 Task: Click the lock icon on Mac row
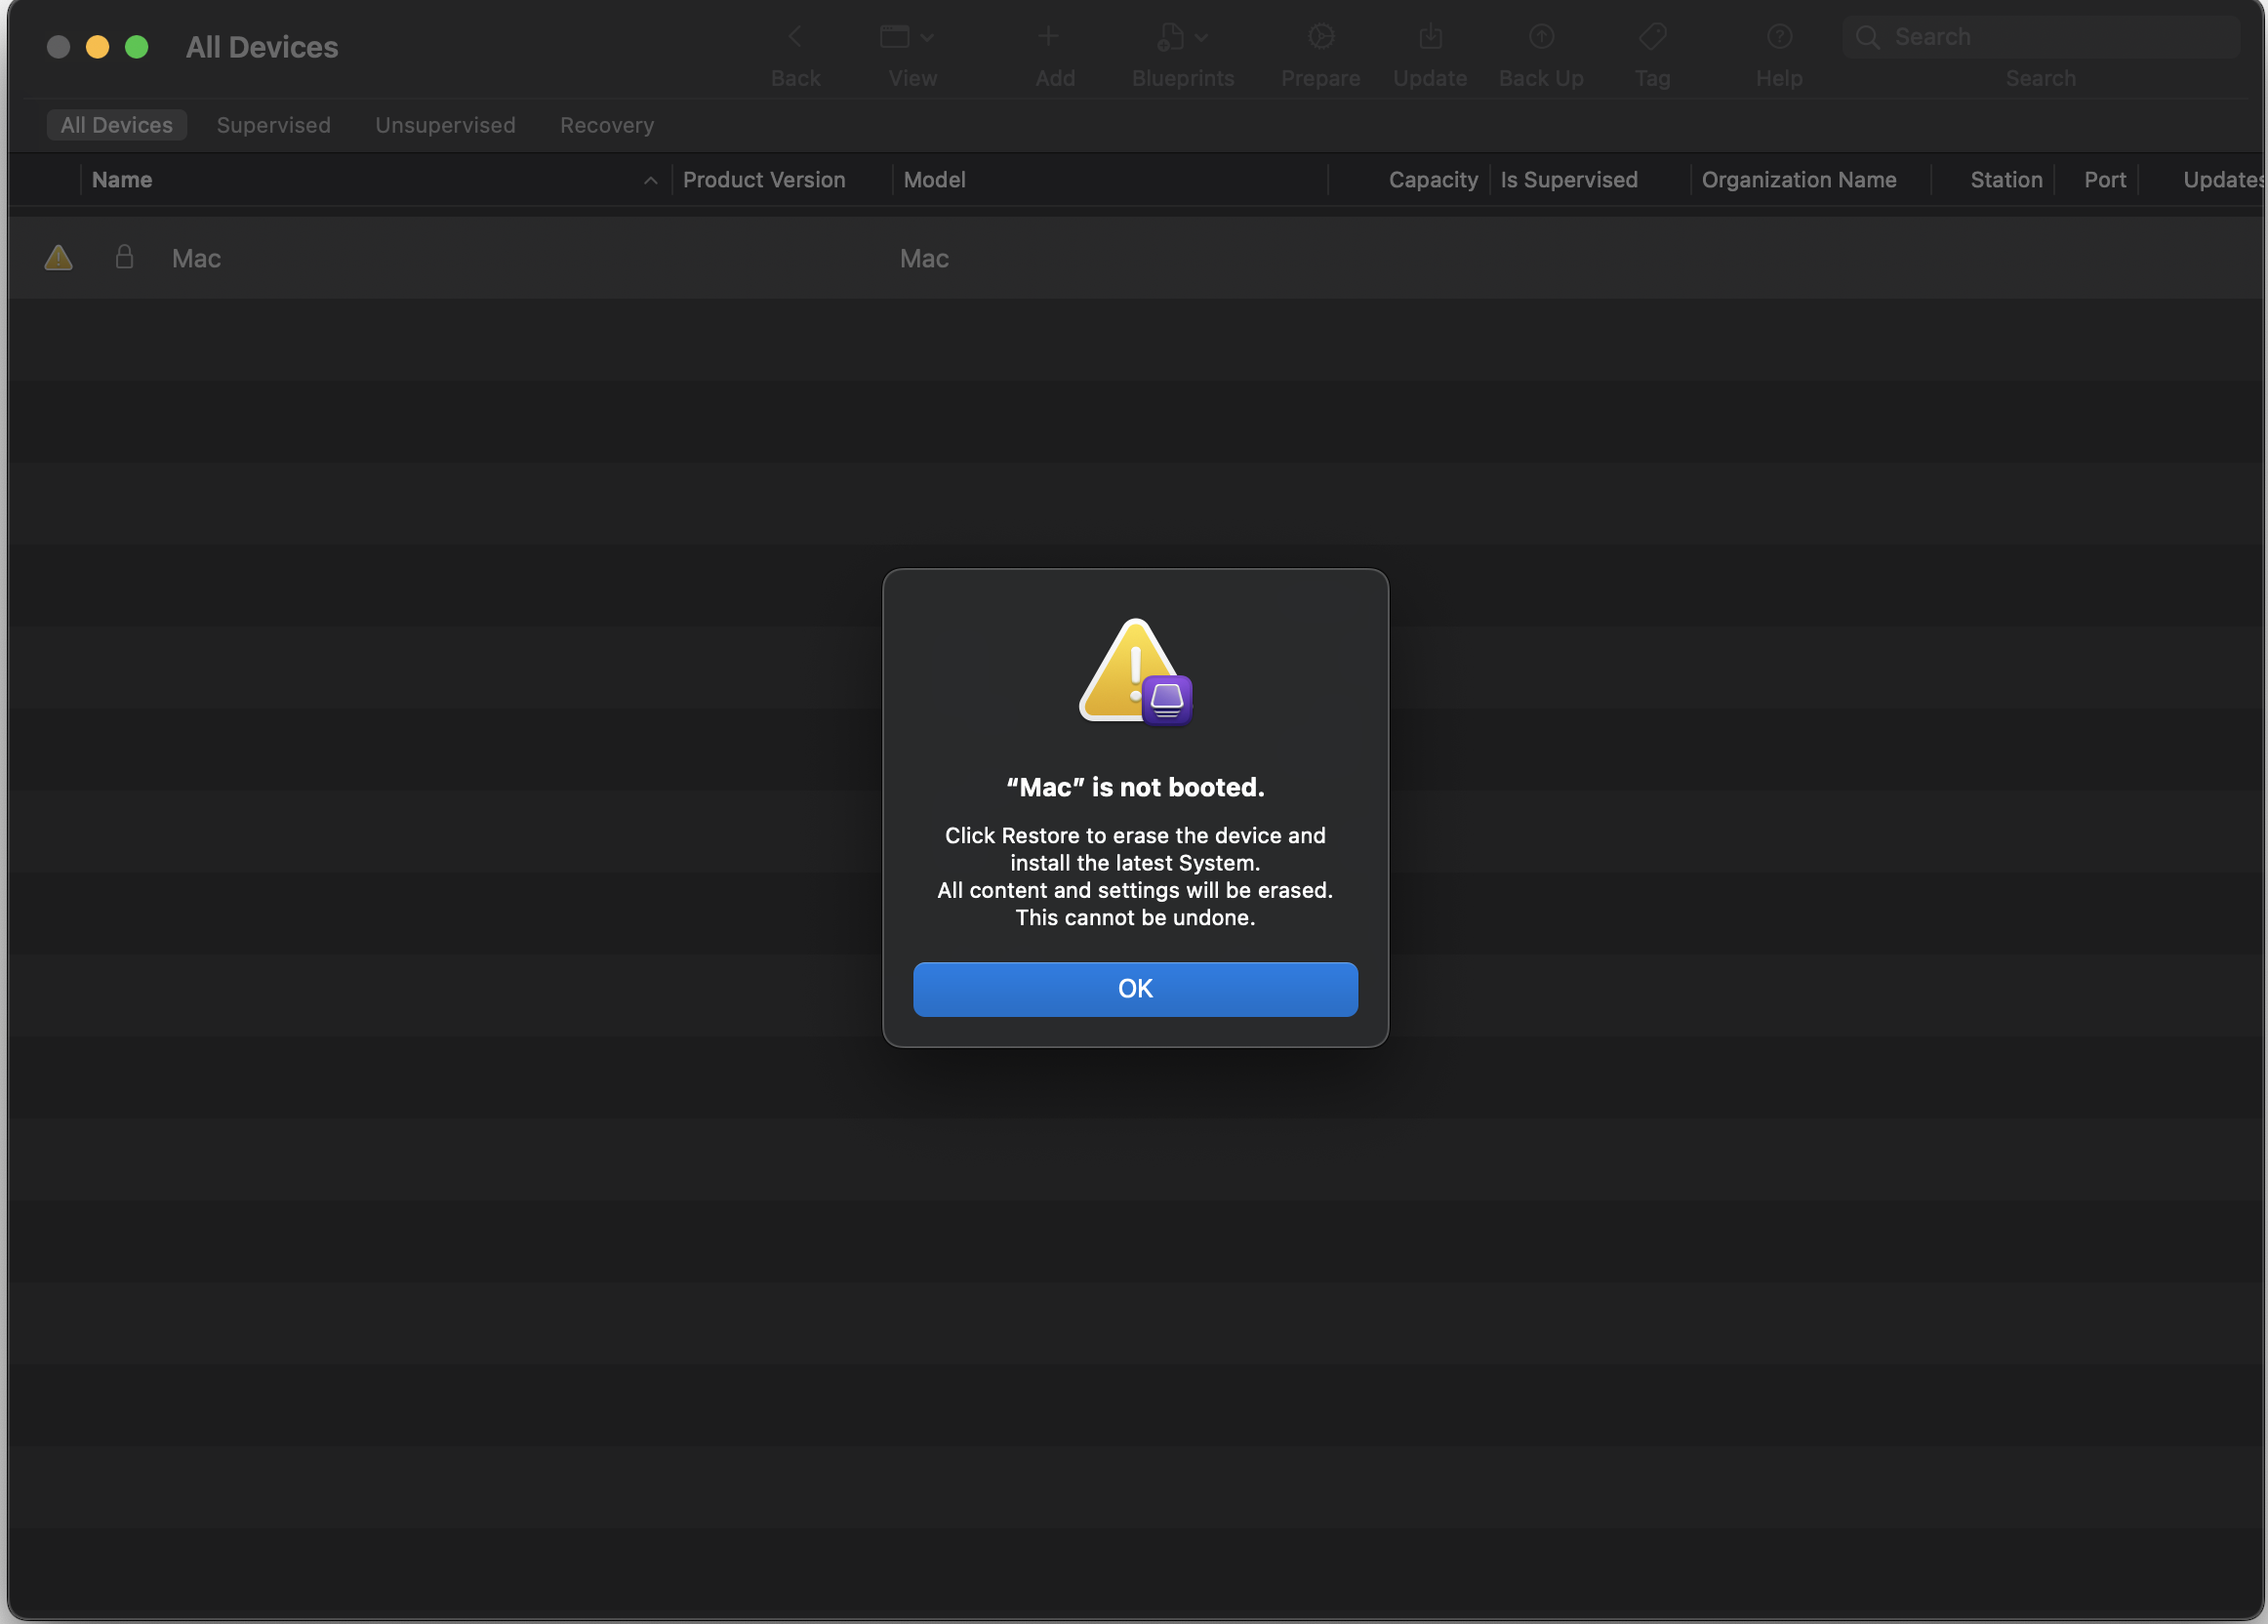click(x=124, y=258)
